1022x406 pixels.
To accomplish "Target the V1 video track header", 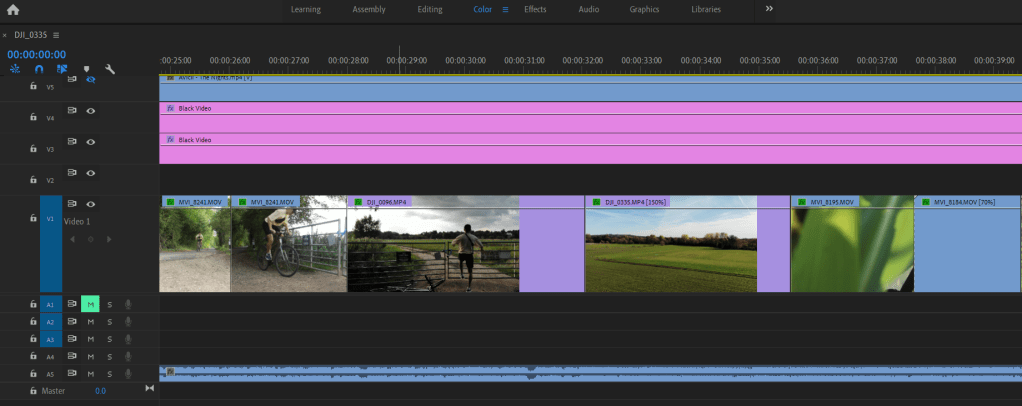I will (x=51, y=244).
